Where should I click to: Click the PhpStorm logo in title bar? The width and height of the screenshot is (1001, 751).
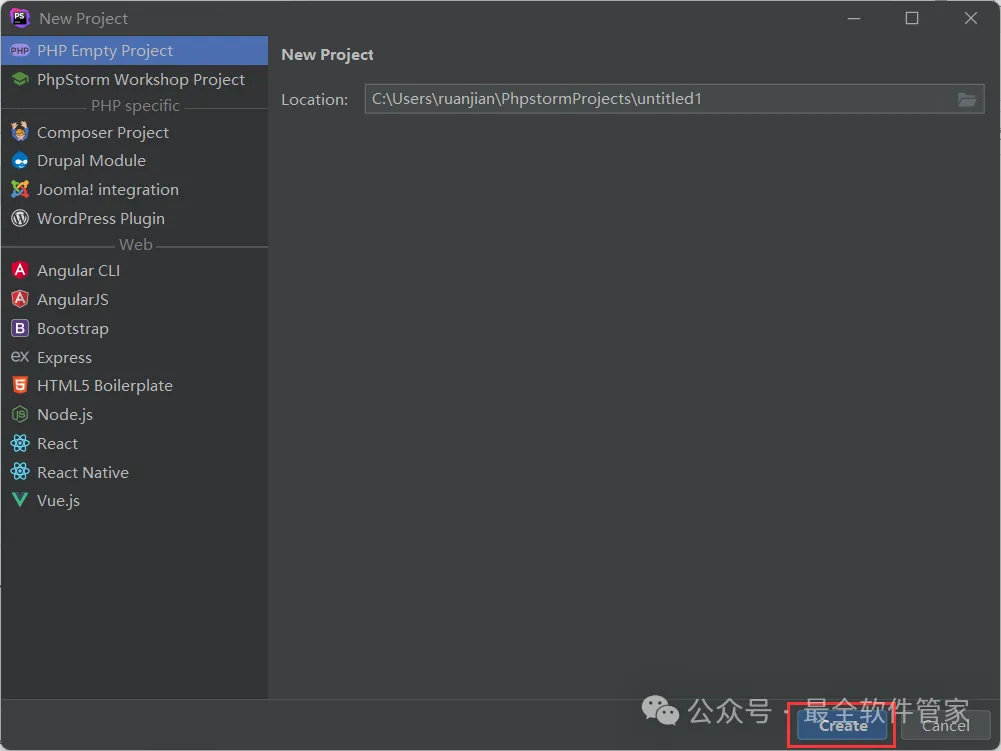click(20, 18)
